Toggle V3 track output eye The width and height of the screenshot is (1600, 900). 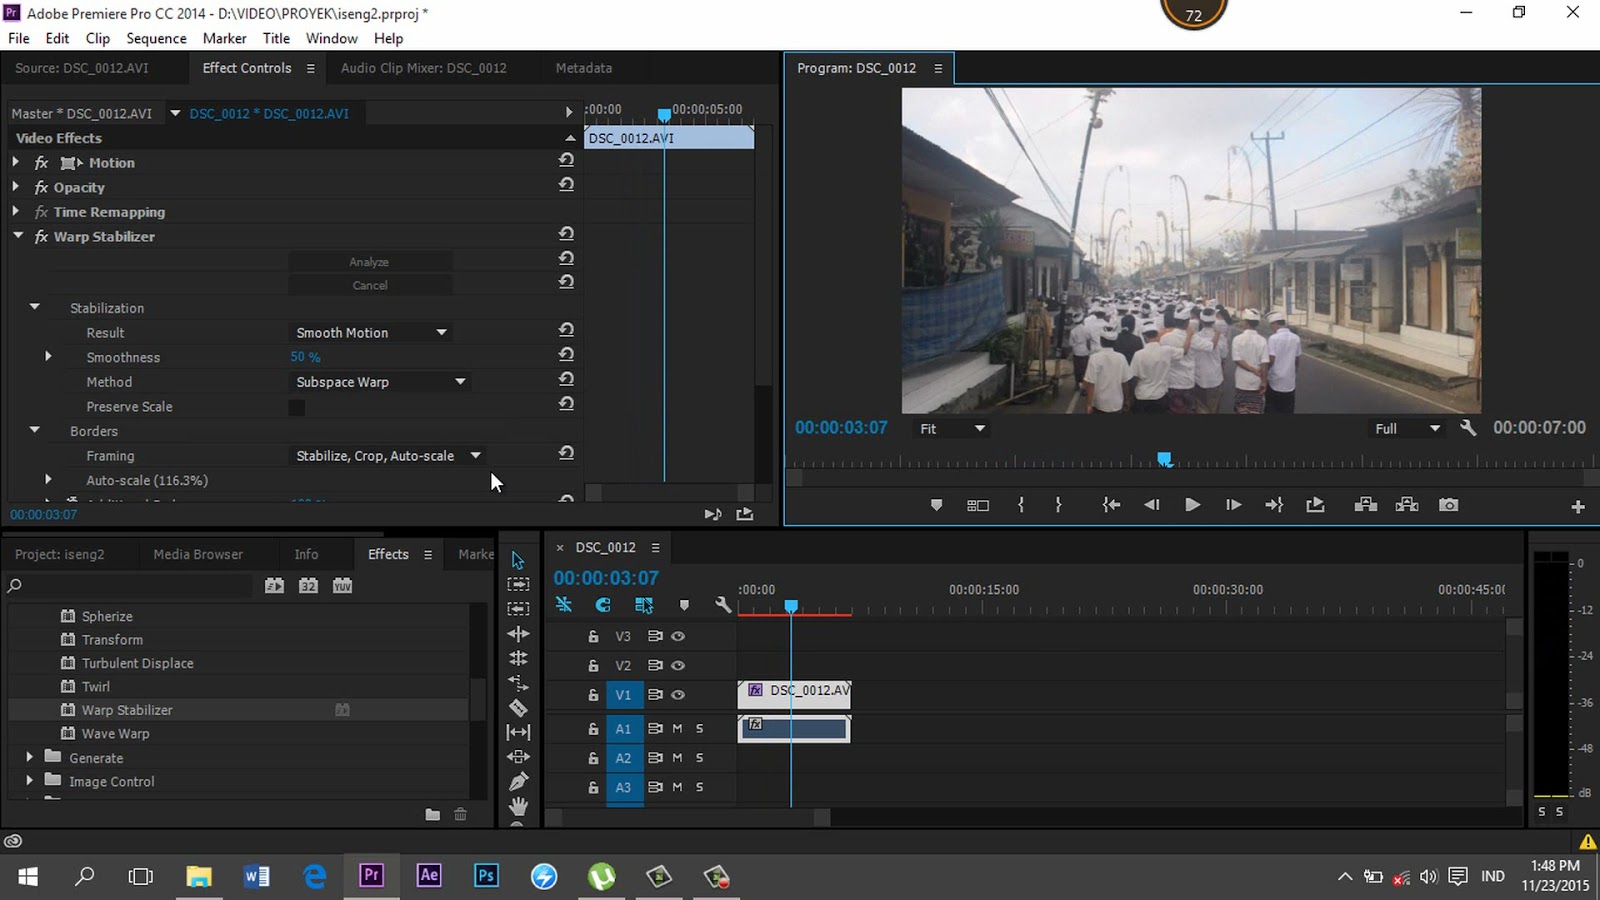pos(678,636)
